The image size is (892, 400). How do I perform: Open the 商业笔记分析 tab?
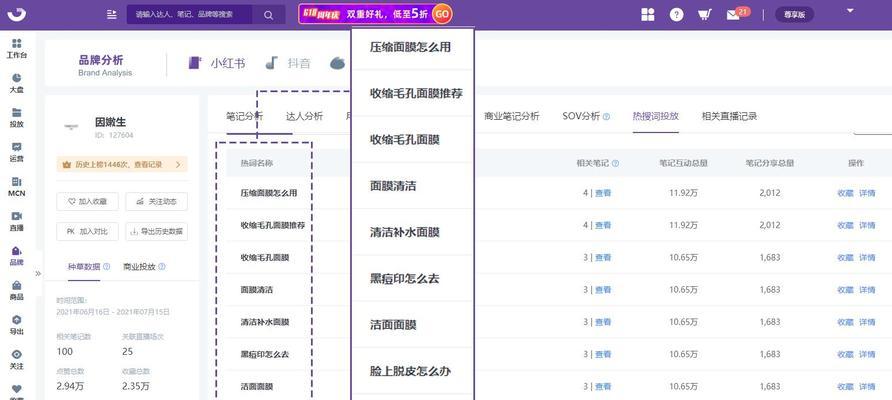click(x=511, y=116)
